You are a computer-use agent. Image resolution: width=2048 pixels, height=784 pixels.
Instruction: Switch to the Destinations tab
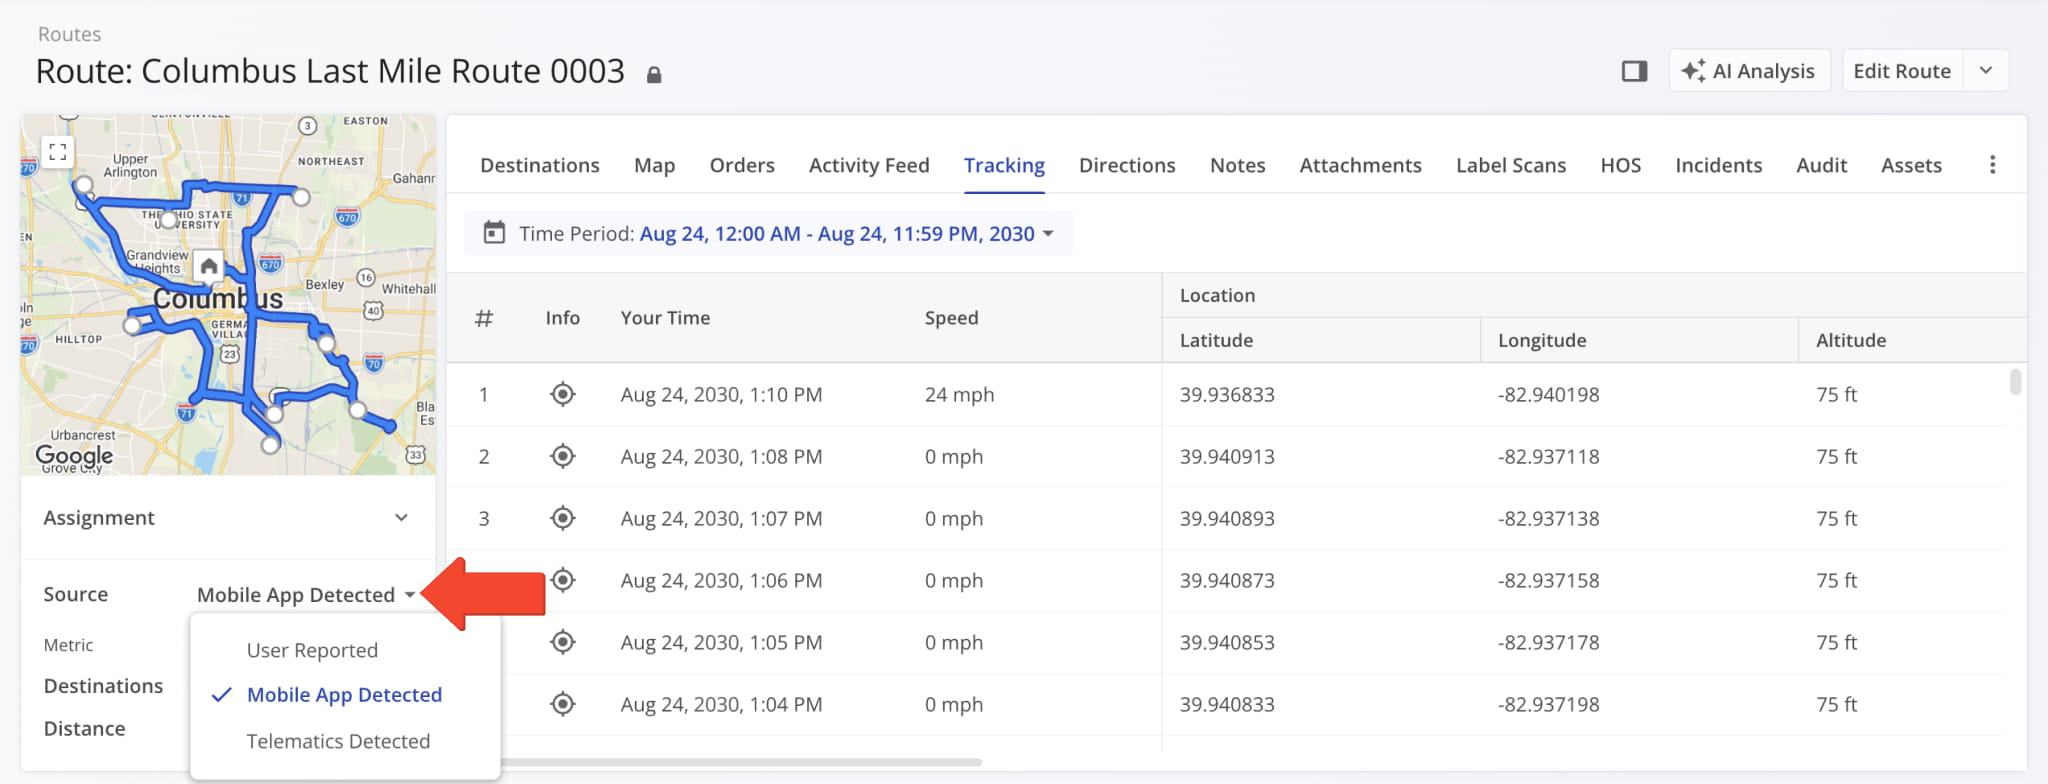(x=540, y=165)
